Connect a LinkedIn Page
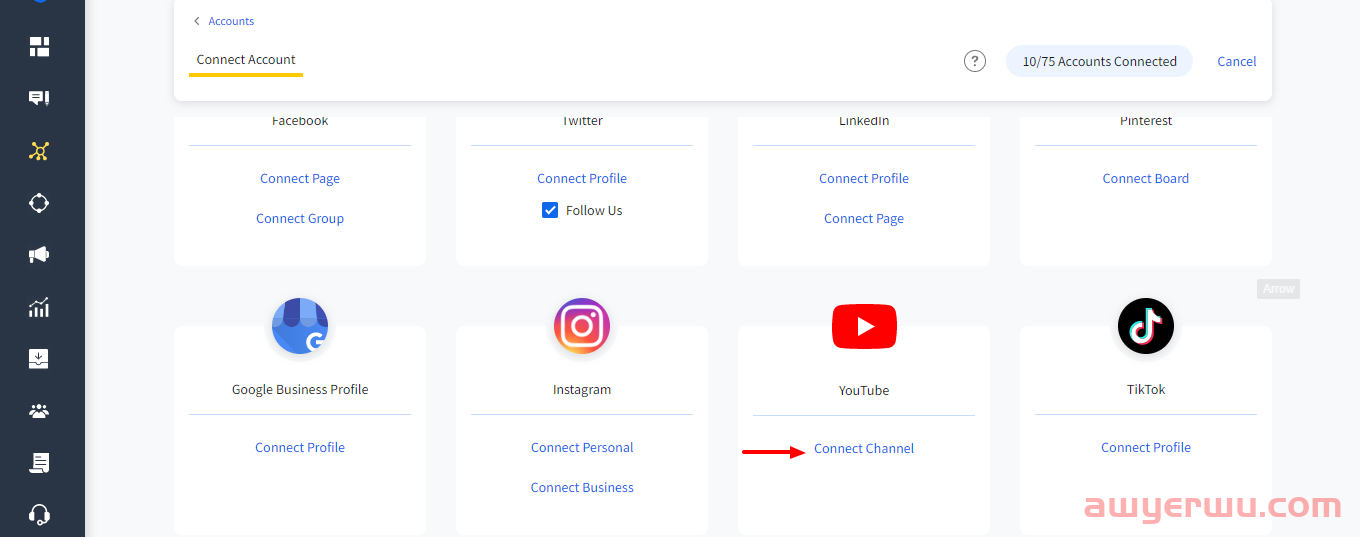Screen dimensions: 1360x537 click(864, 218)
